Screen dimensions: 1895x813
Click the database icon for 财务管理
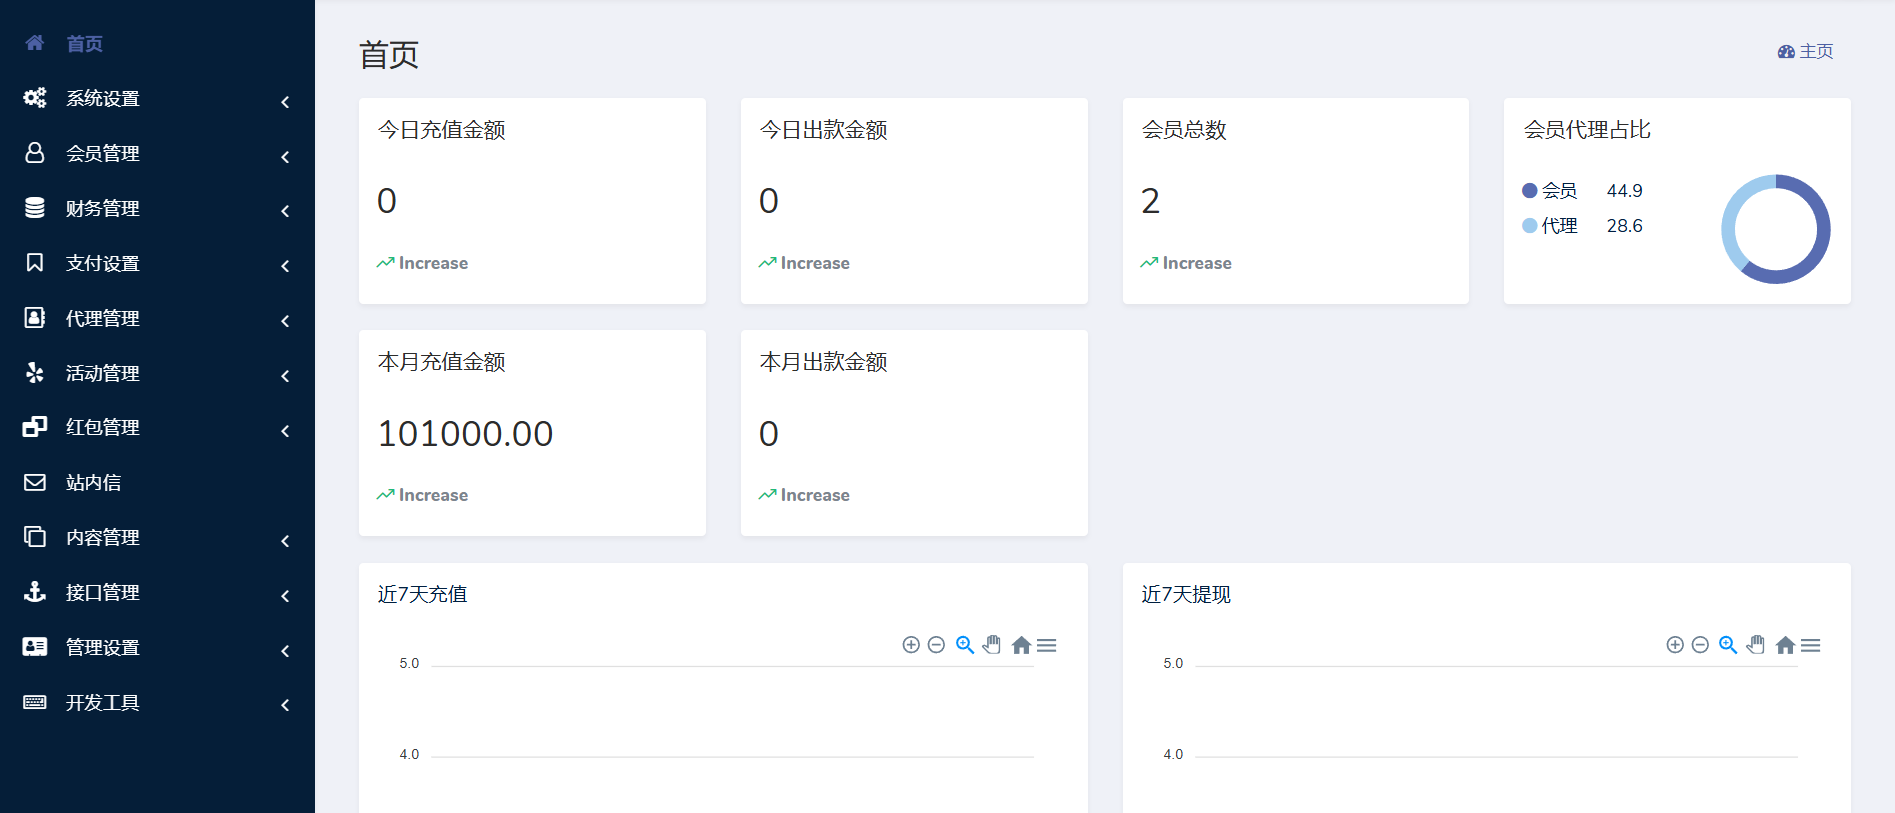[x=35, y=208]
